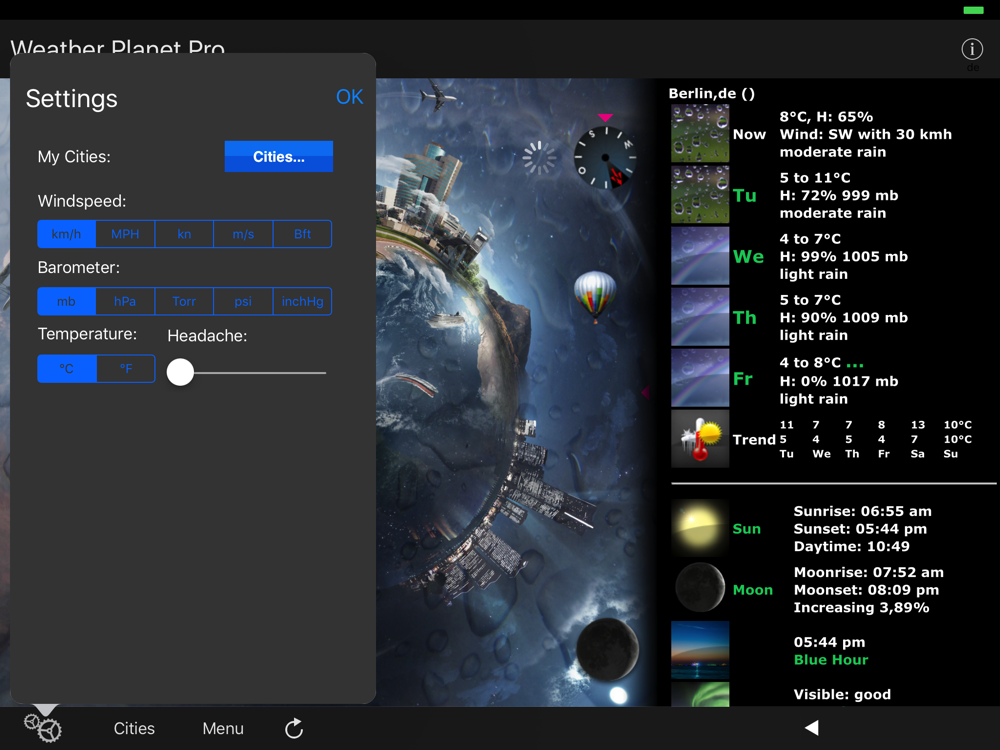Select the Tu forecast rain thumbnail

click(700, 195)
